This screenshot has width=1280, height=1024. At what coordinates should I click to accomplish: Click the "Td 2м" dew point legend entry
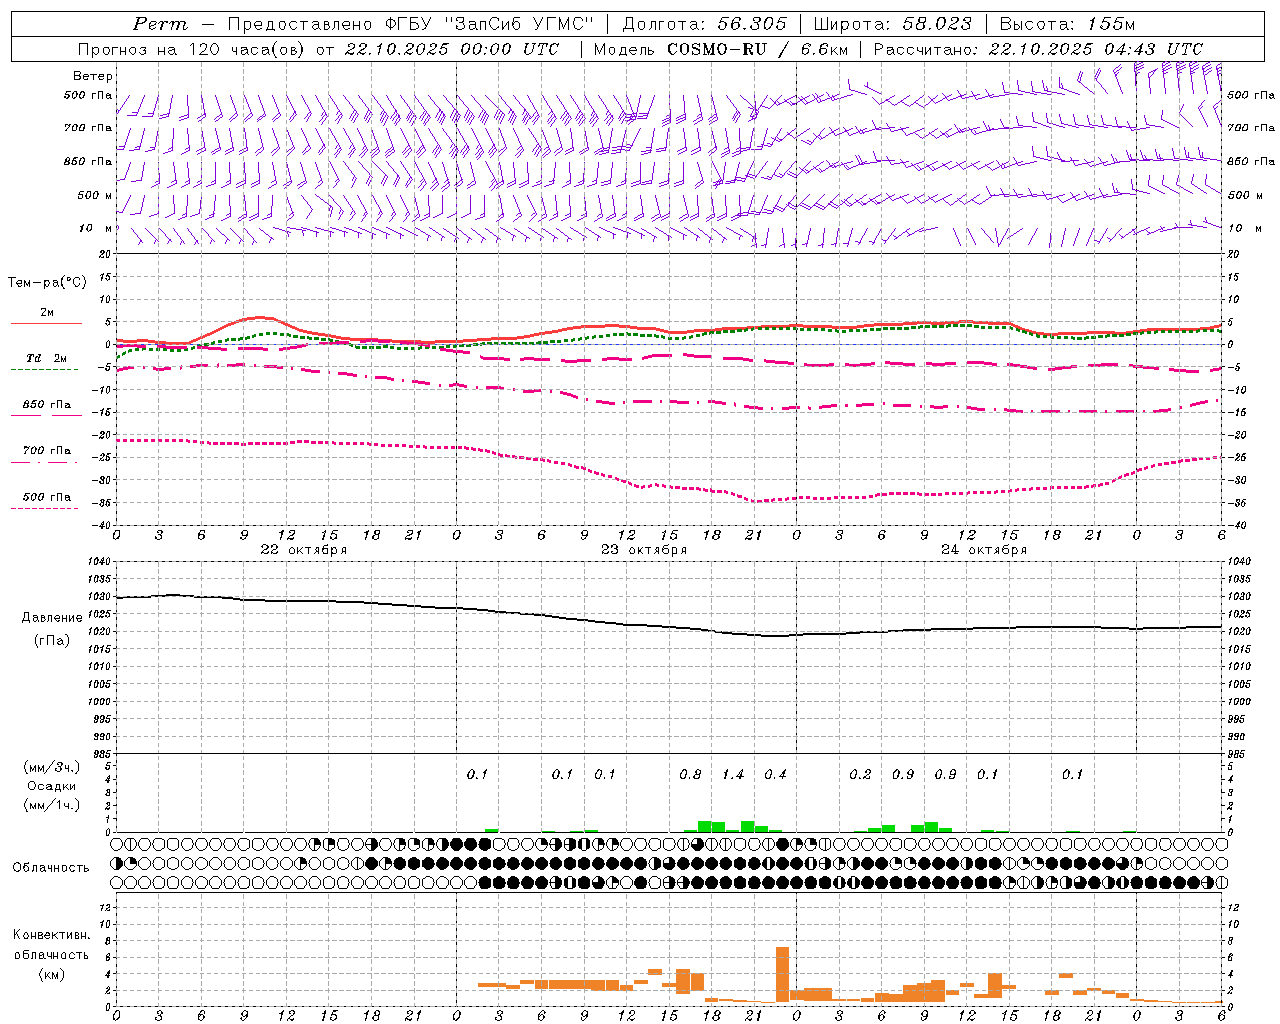[47, 358]
